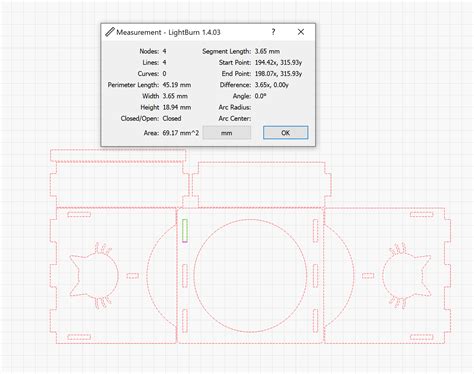
Task: Click the Perimeter Length value 45.19 mm
Action: (177, 85)
